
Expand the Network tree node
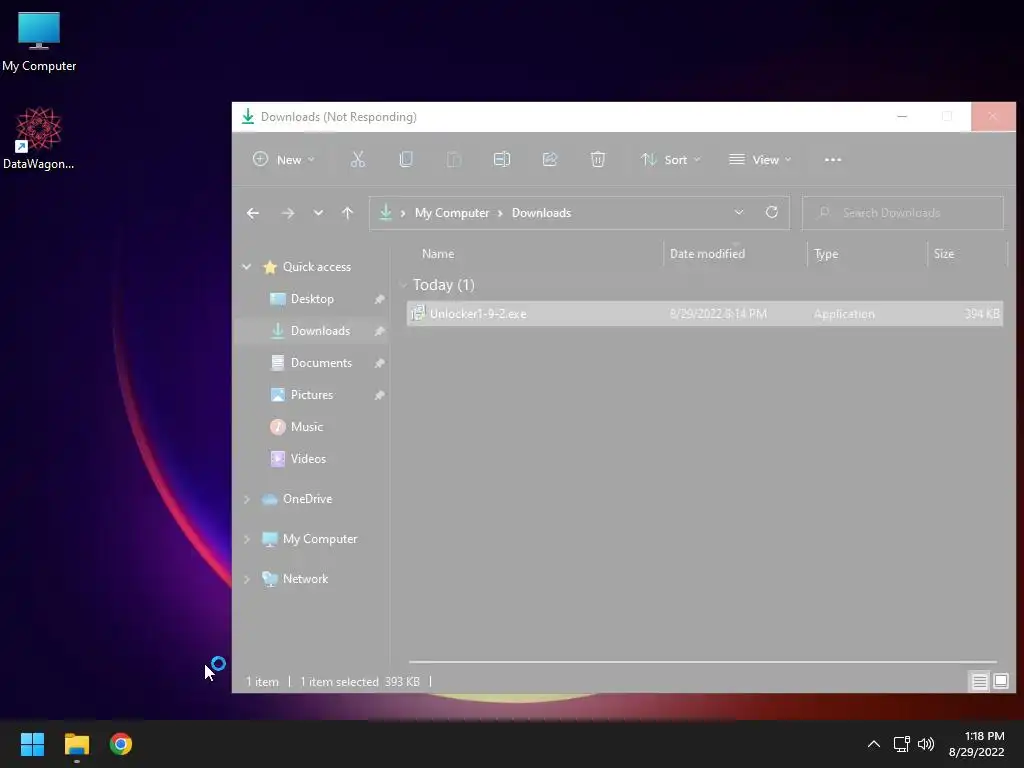(x=247, y=579)
